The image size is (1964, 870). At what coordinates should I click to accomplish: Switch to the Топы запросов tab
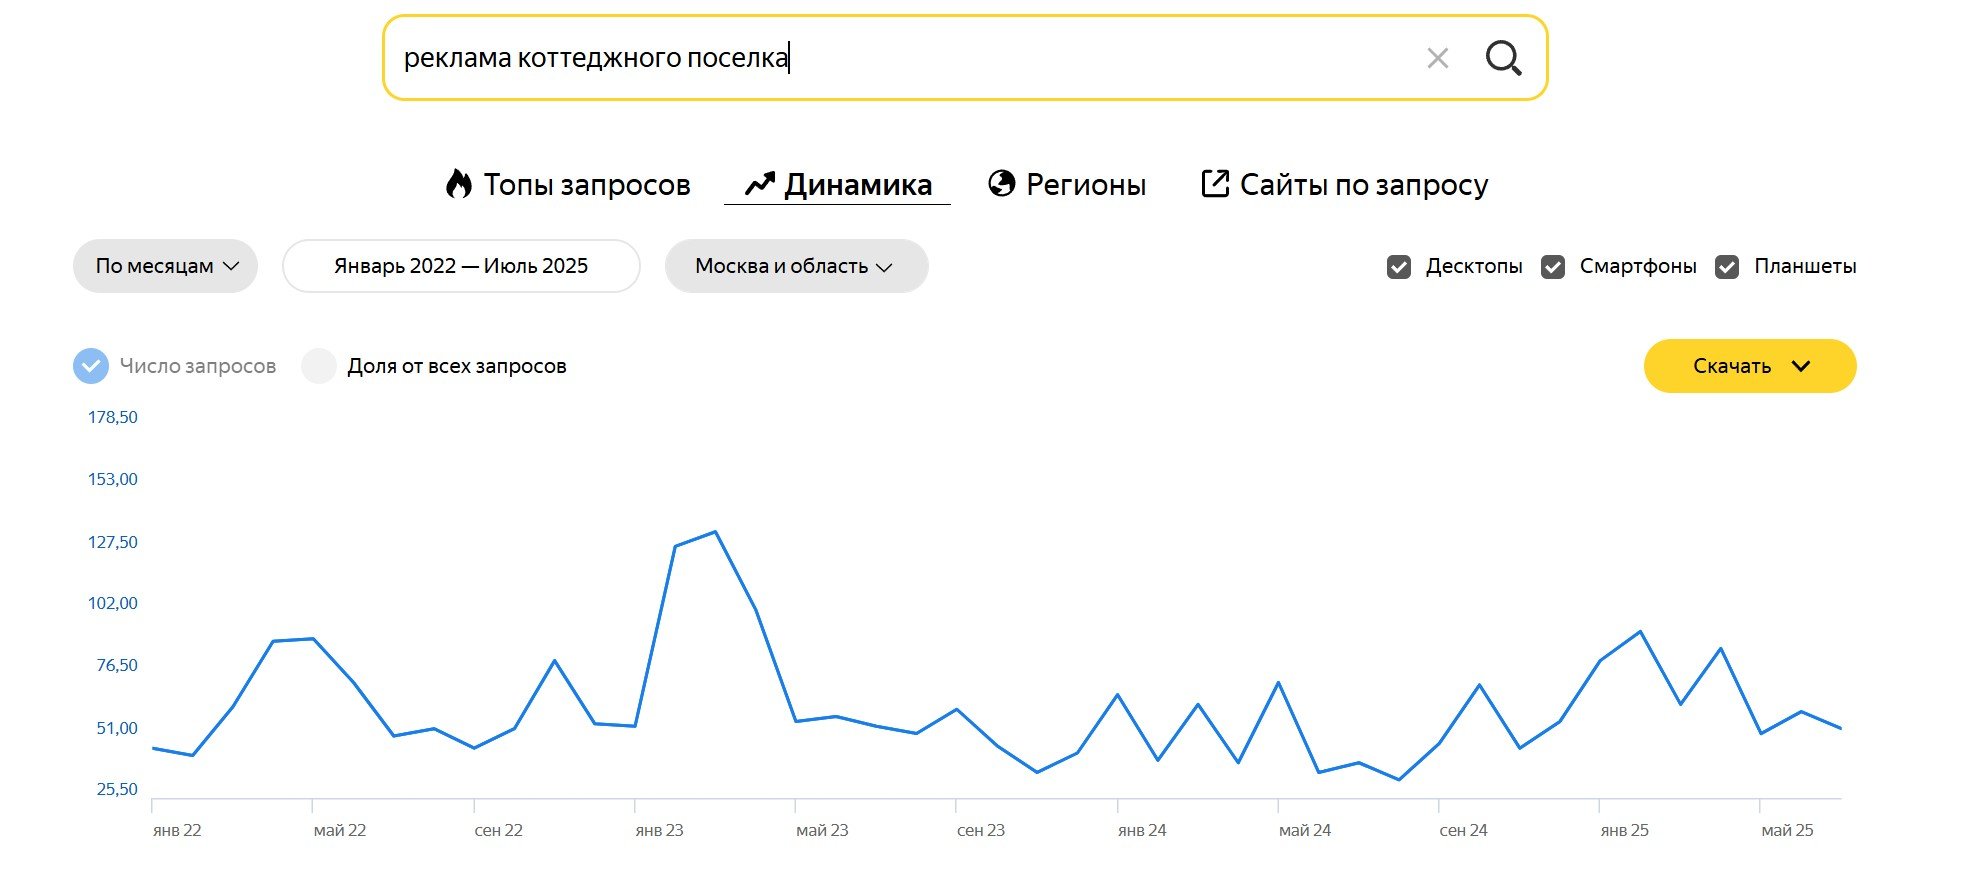click(586, 185)
